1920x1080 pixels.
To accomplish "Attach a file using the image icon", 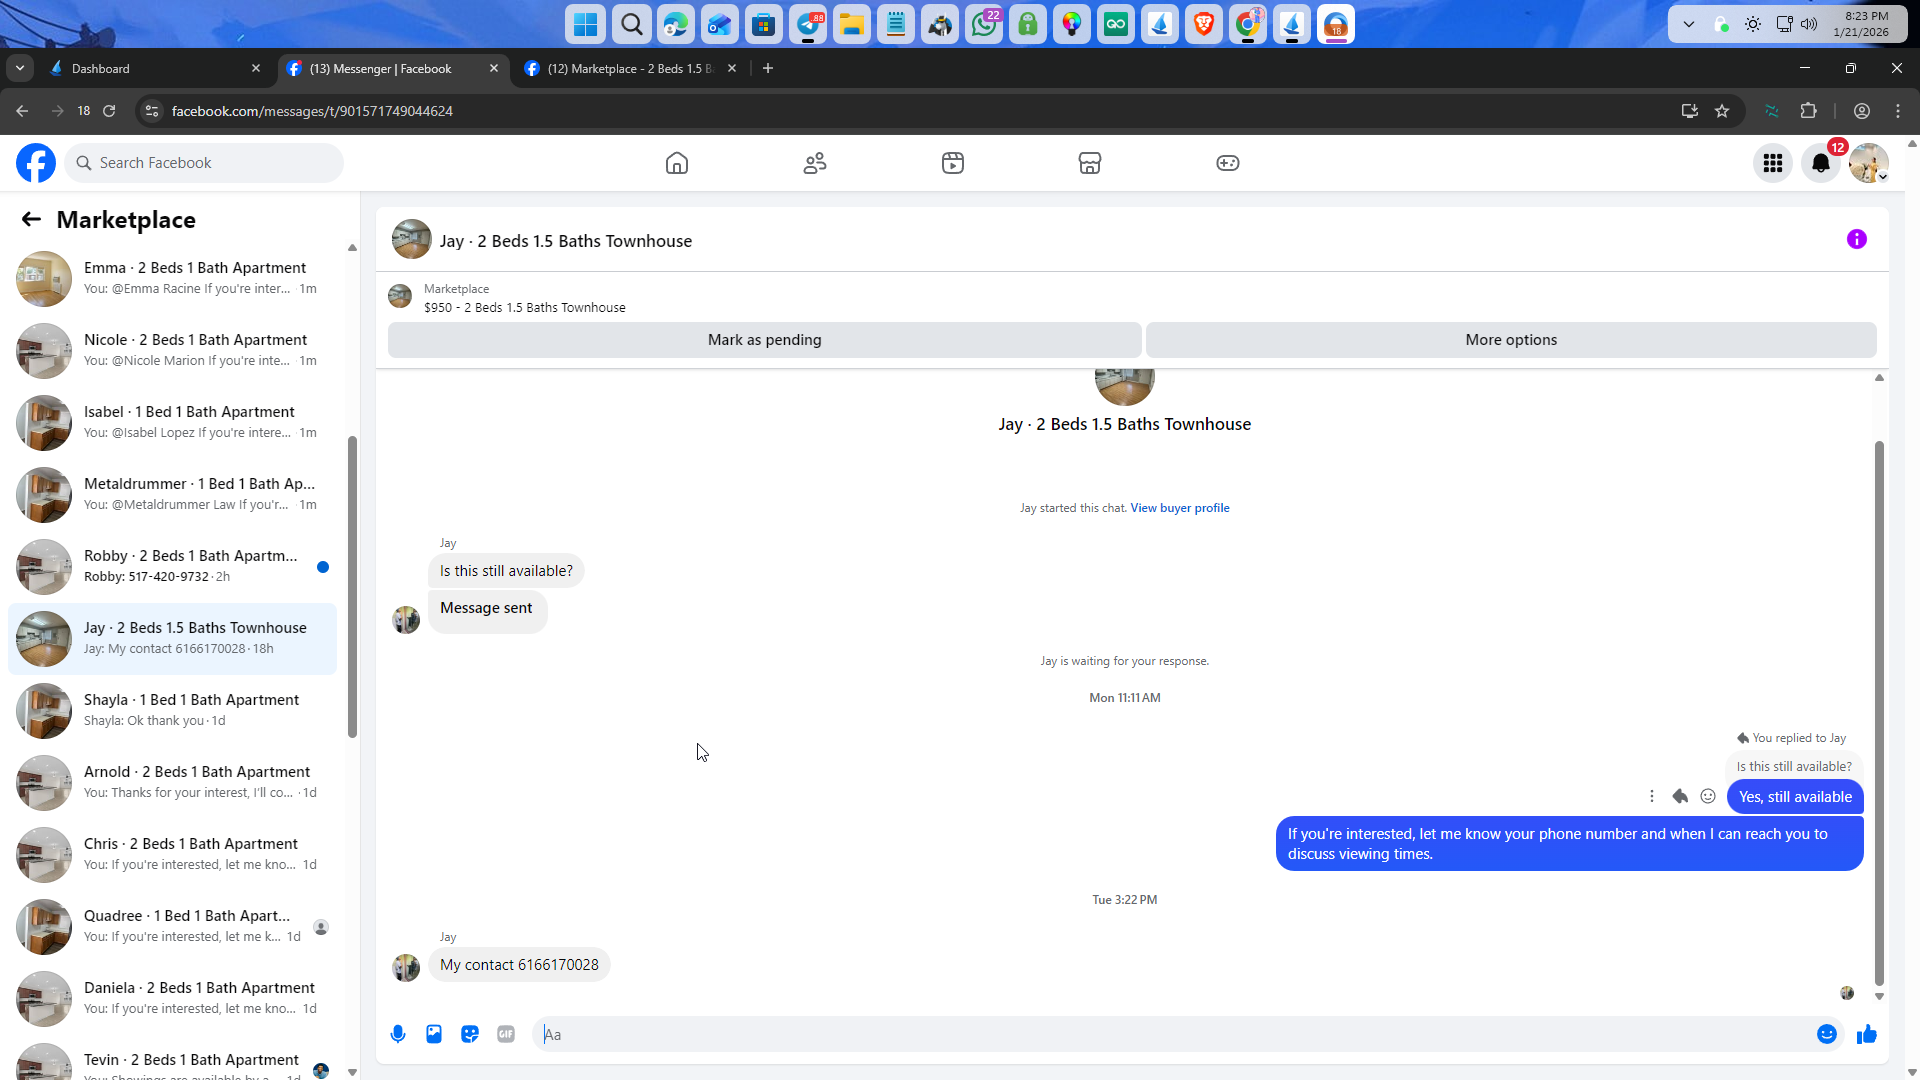I will [x=434, y=1034].
